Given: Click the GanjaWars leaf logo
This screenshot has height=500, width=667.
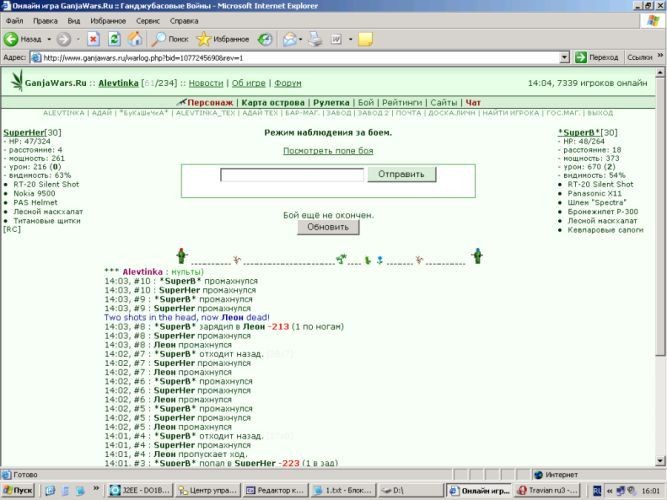Looking at the screenshot, I should pos(16,81).
